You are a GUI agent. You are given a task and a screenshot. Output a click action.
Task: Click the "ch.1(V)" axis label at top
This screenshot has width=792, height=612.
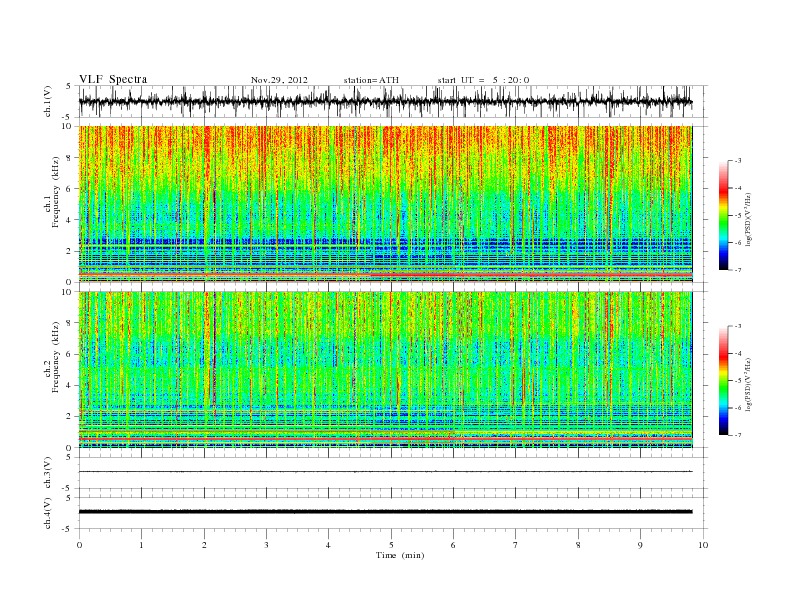48,102
